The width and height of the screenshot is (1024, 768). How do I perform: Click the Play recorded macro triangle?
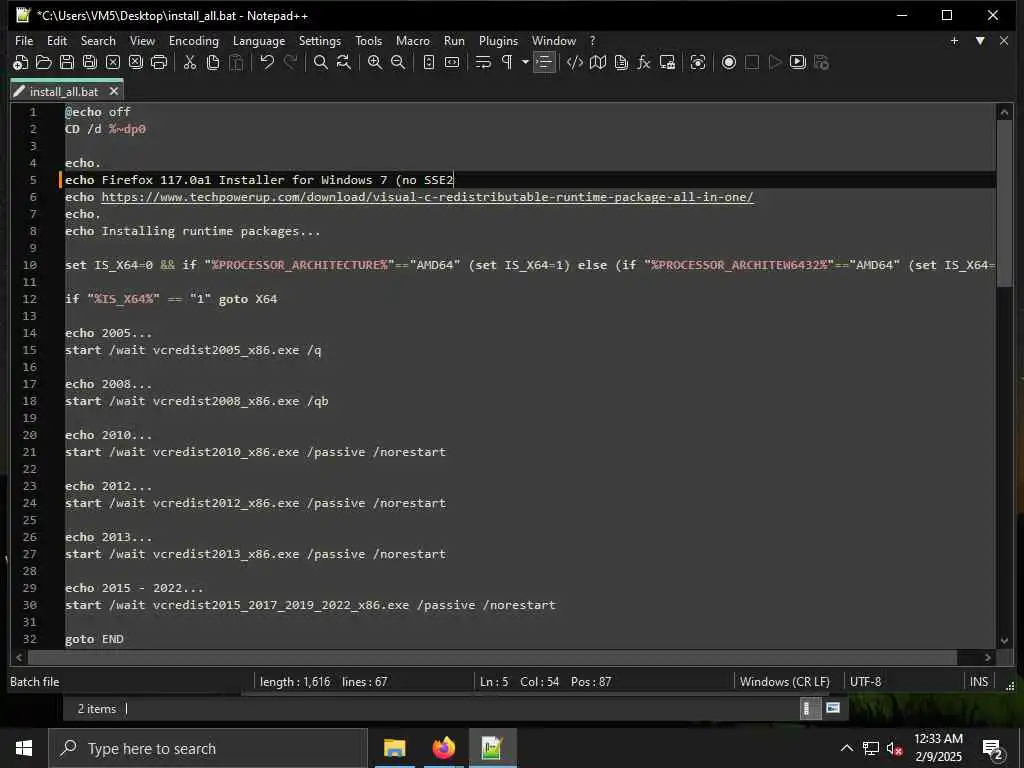(775, 63)
